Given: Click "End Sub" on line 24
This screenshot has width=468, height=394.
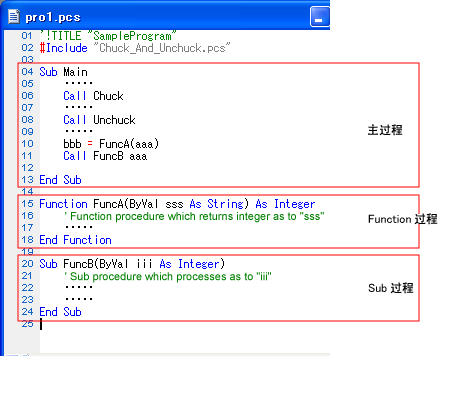Looking at the screenshot, I should point(60,312).
